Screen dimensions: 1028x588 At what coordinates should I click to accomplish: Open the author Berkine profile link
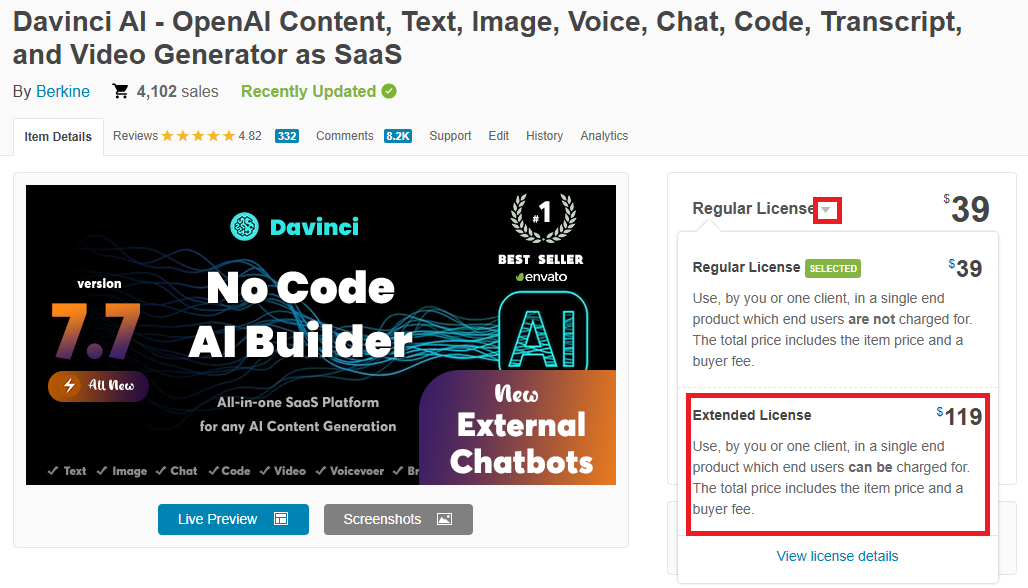coord(63,91)
